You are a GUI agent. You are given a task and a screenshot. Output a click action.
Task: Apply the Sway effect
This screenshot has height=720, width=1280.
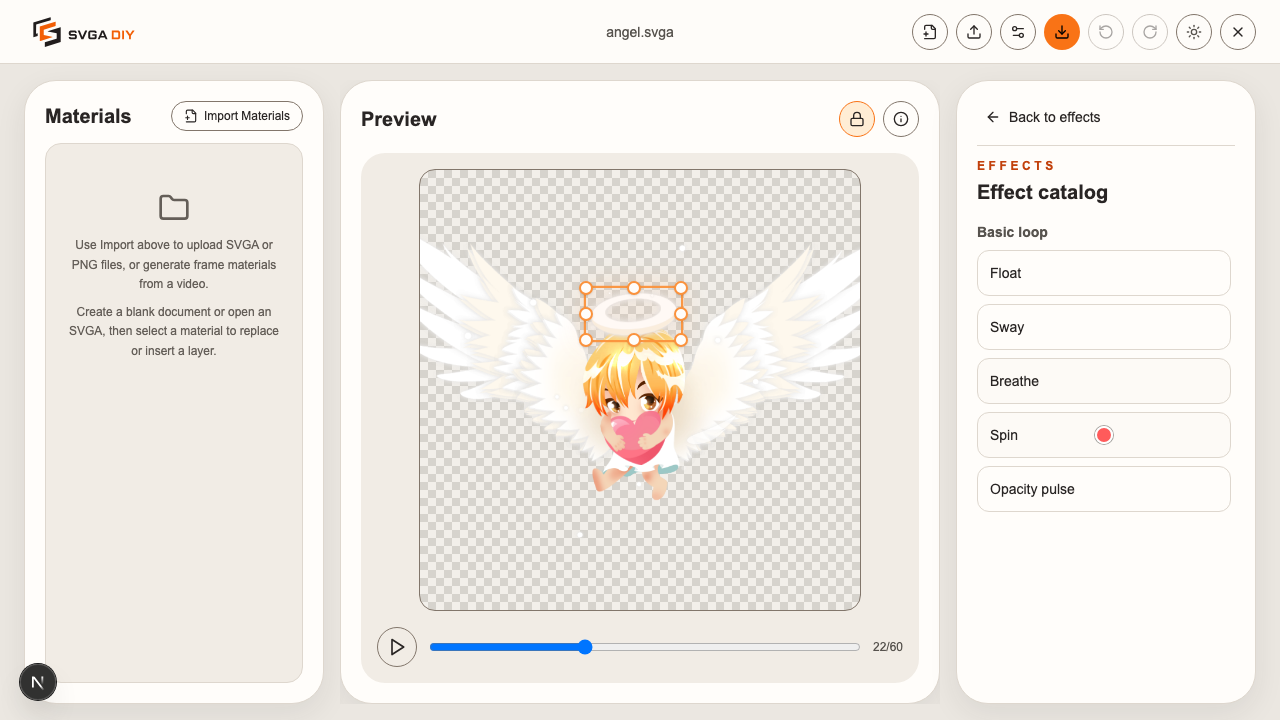tap(1104, 327)
